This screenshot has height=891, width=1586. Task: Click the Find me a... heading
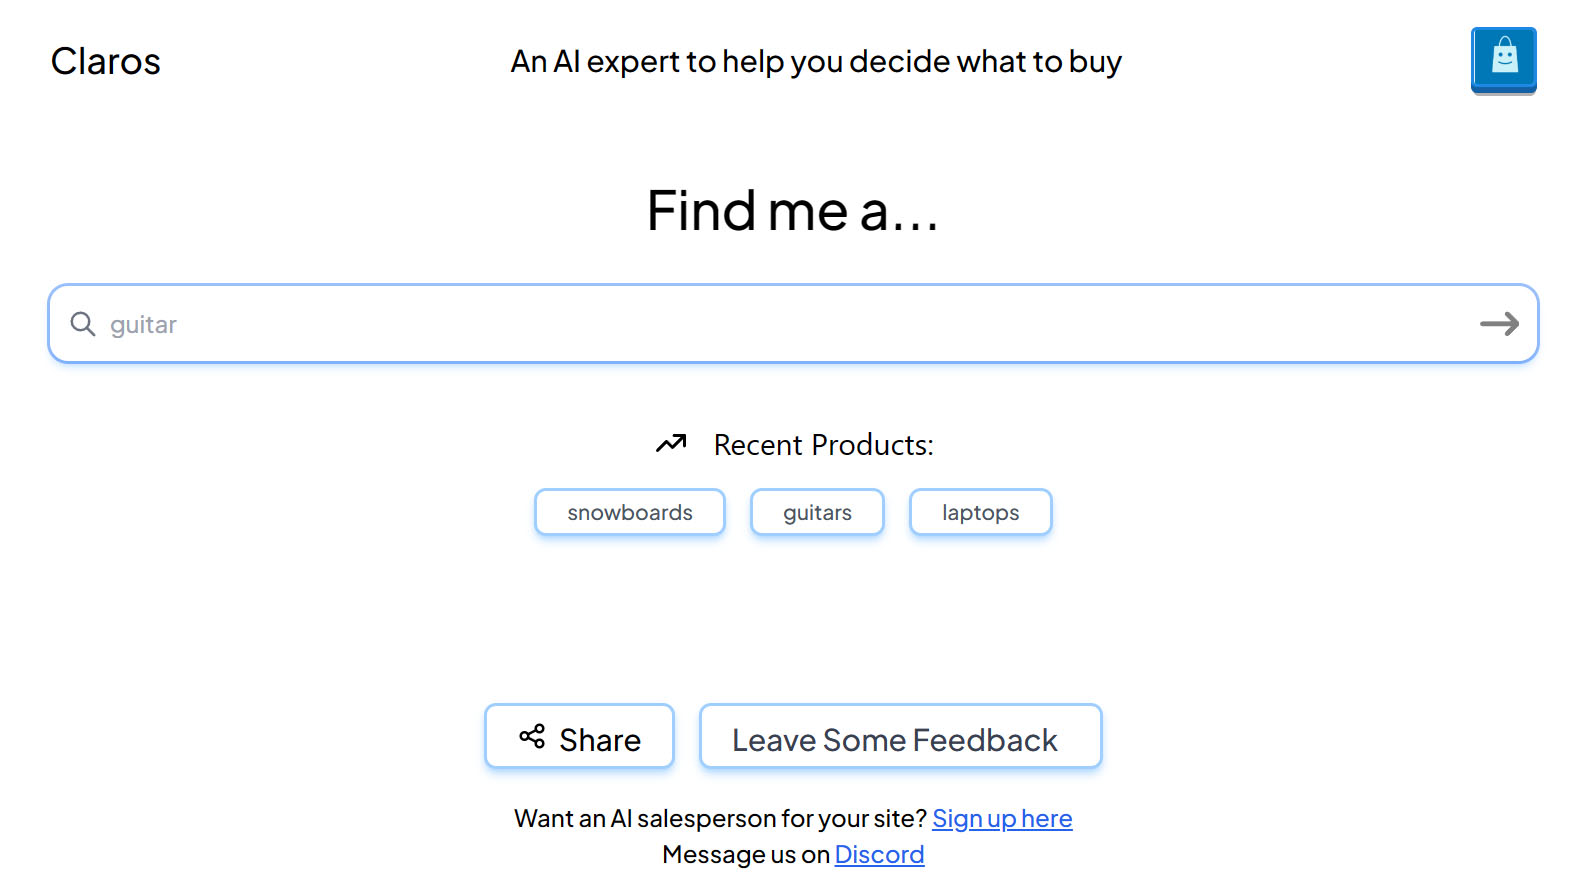tap(793, 210)
